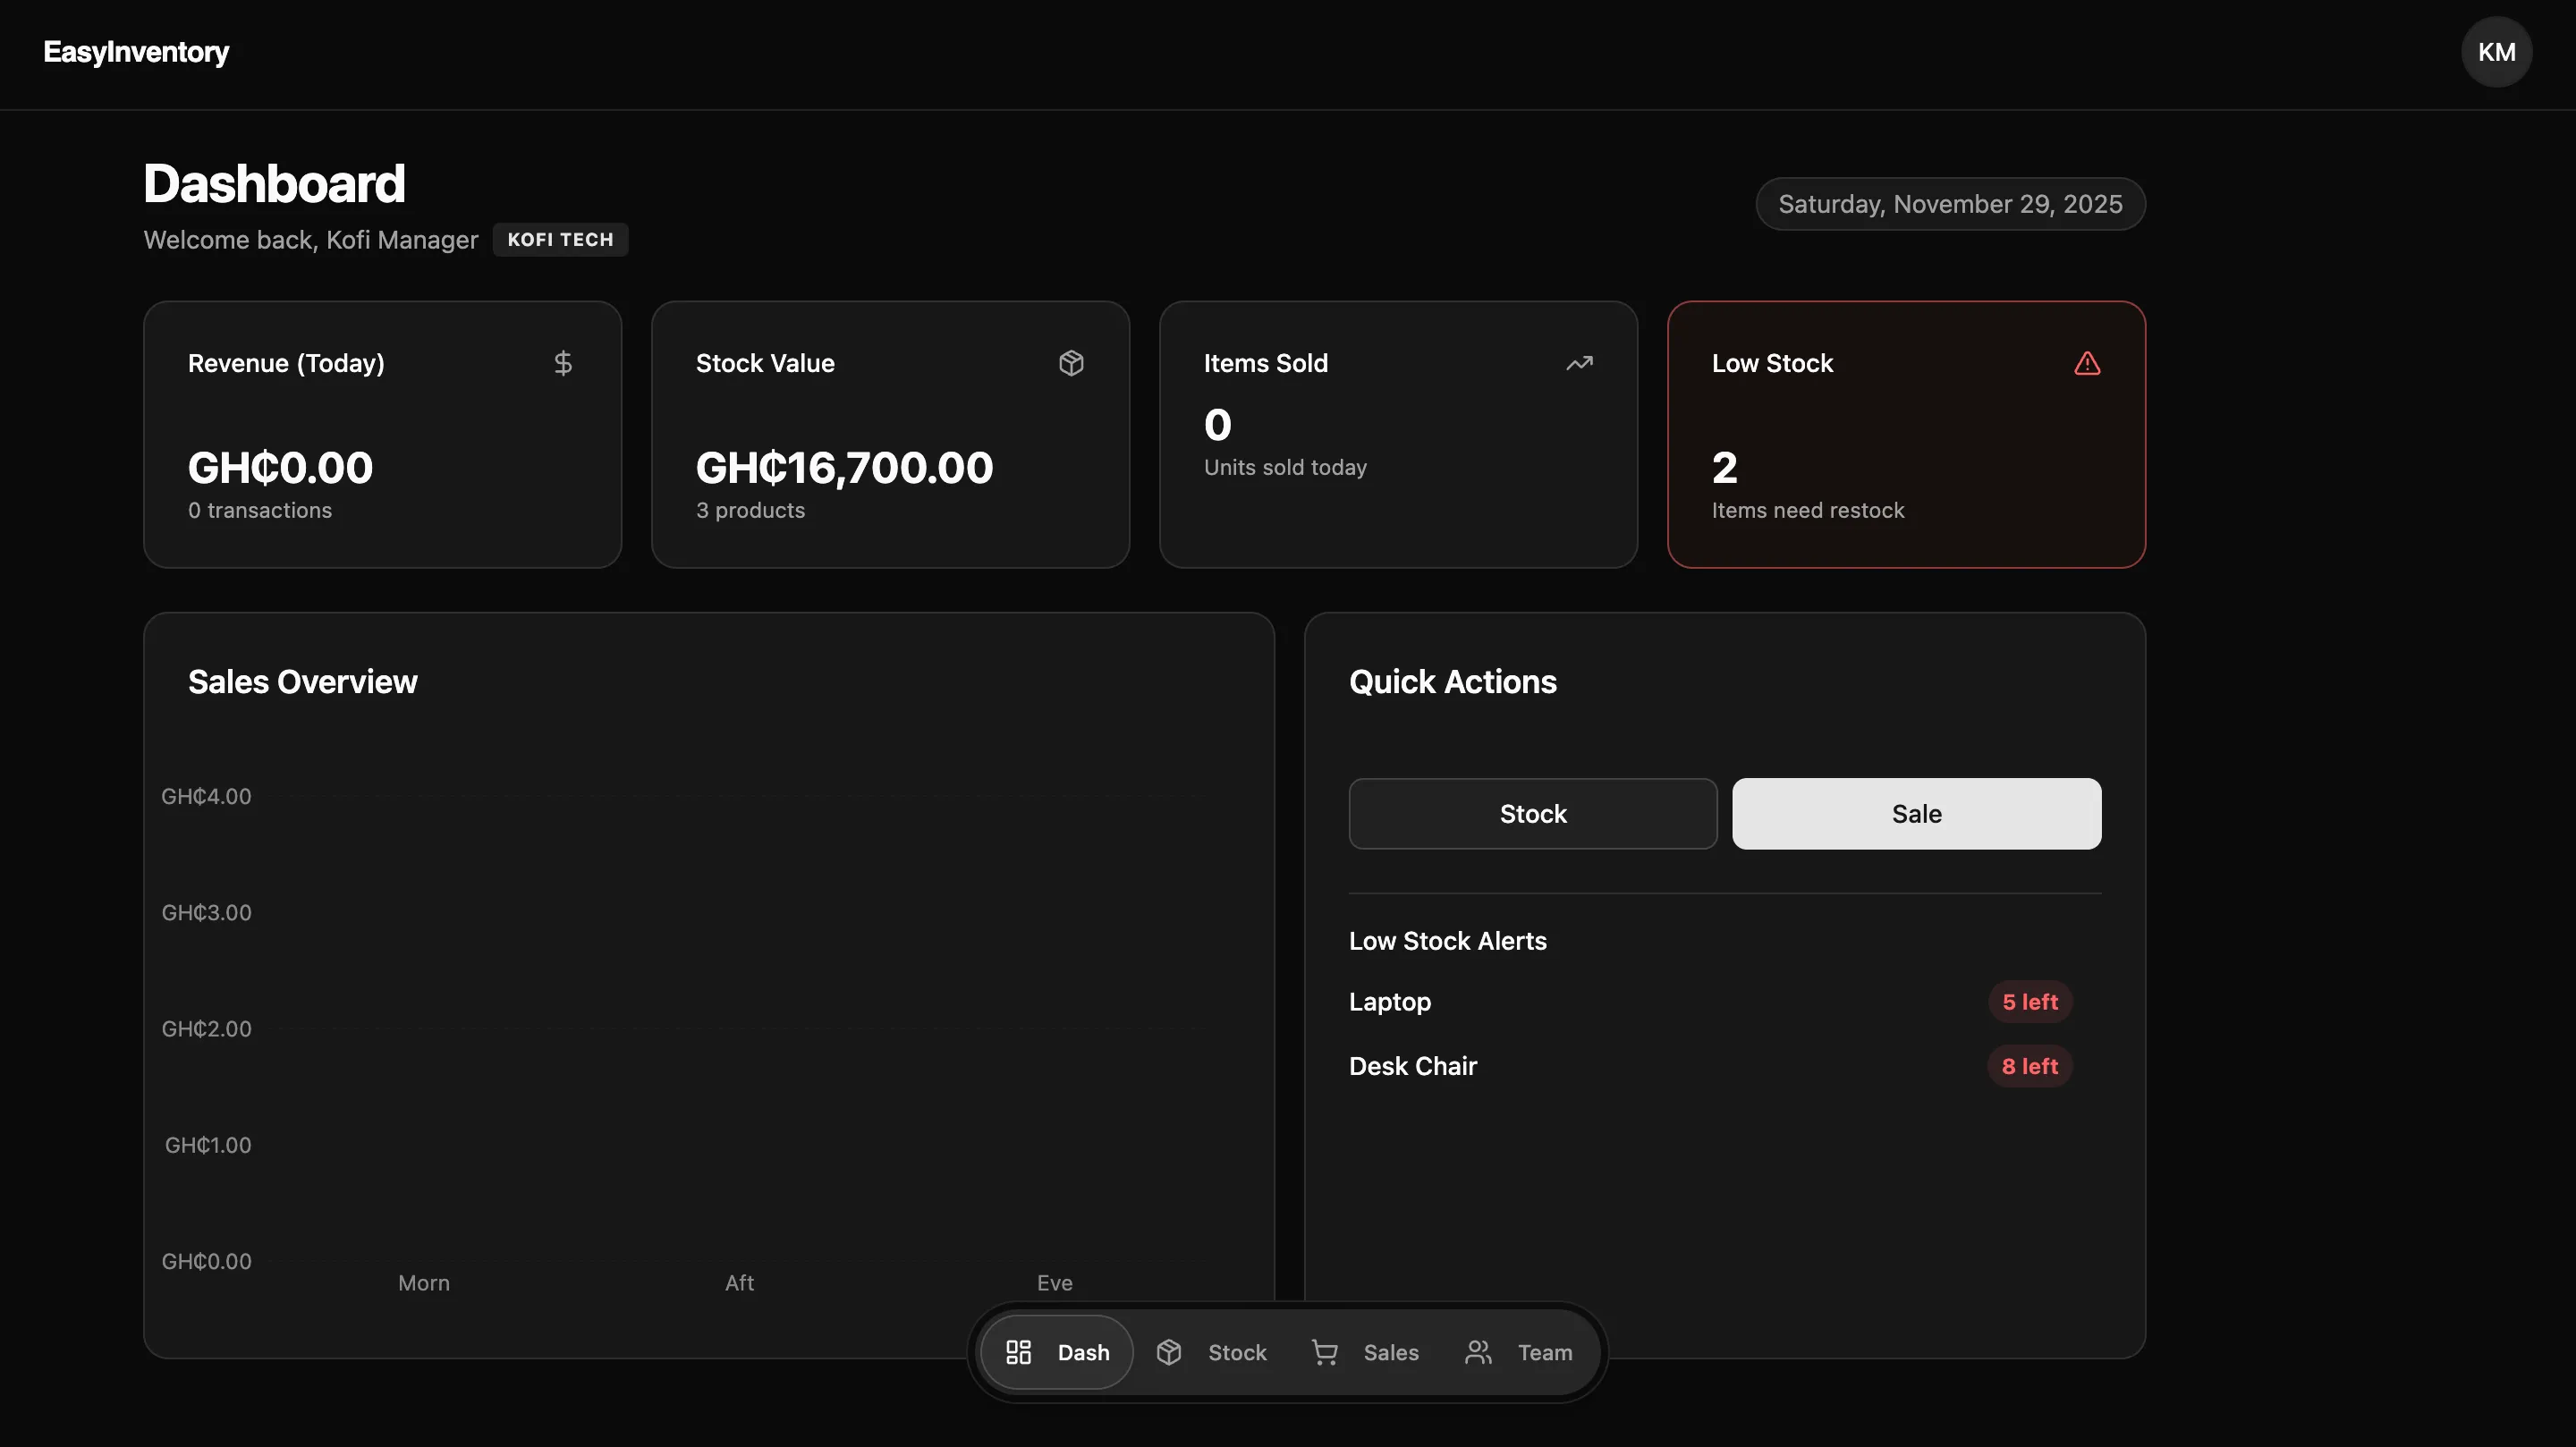
Task: Switch Quick Actions to Sale mode
Action: tap(1915, 813)
